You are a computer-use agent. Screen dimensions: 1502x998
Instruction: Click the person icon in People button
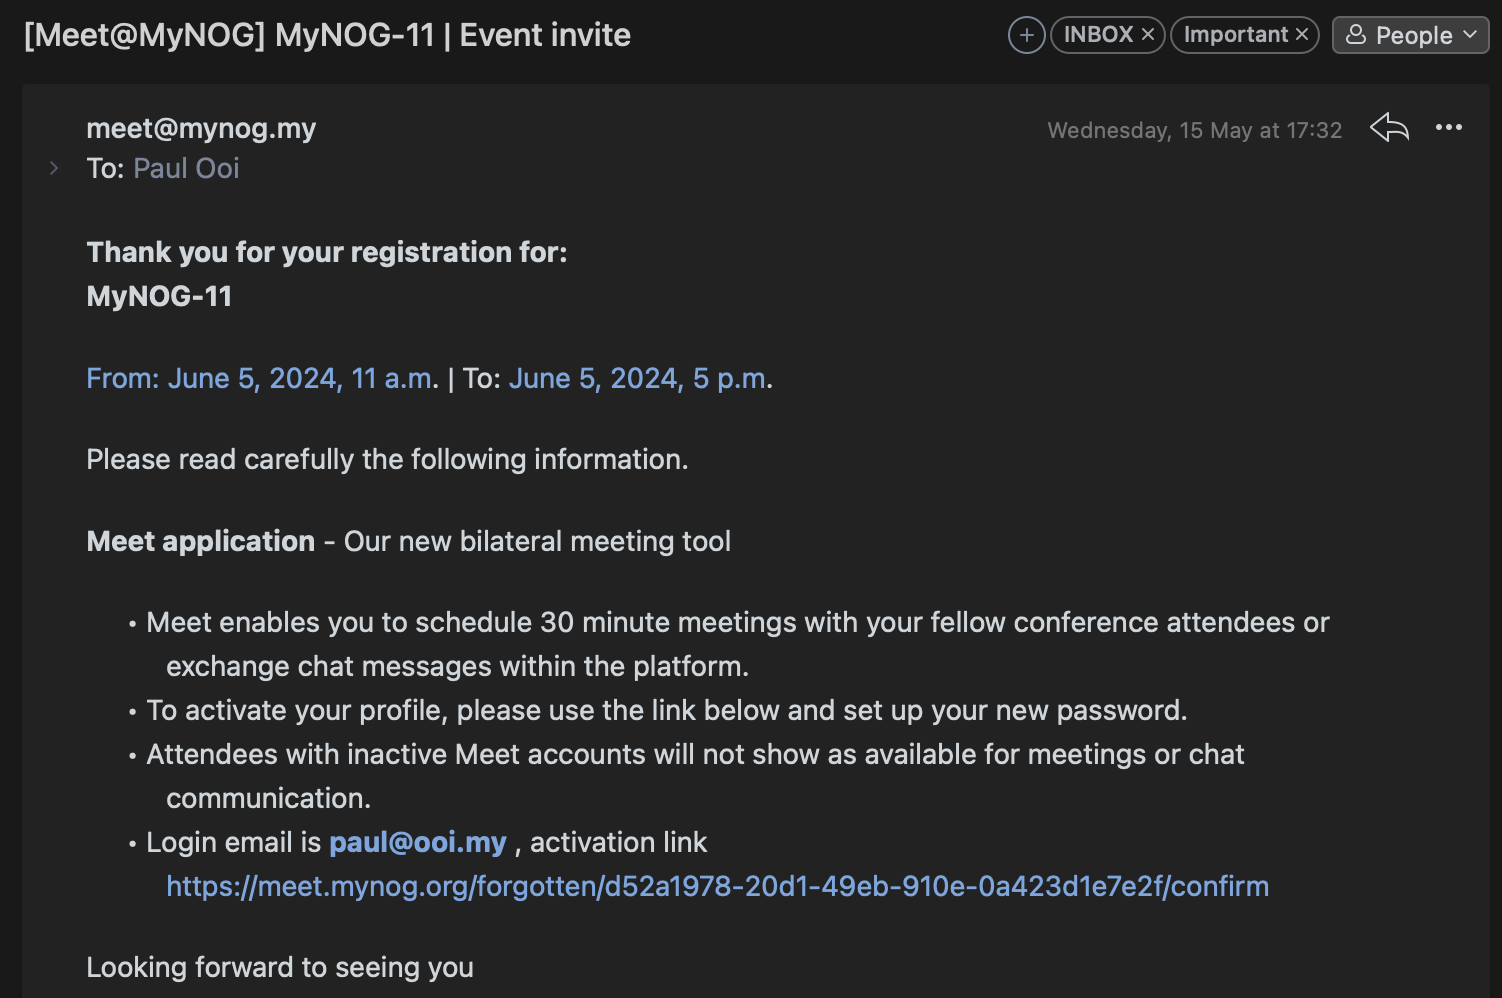1356,35
